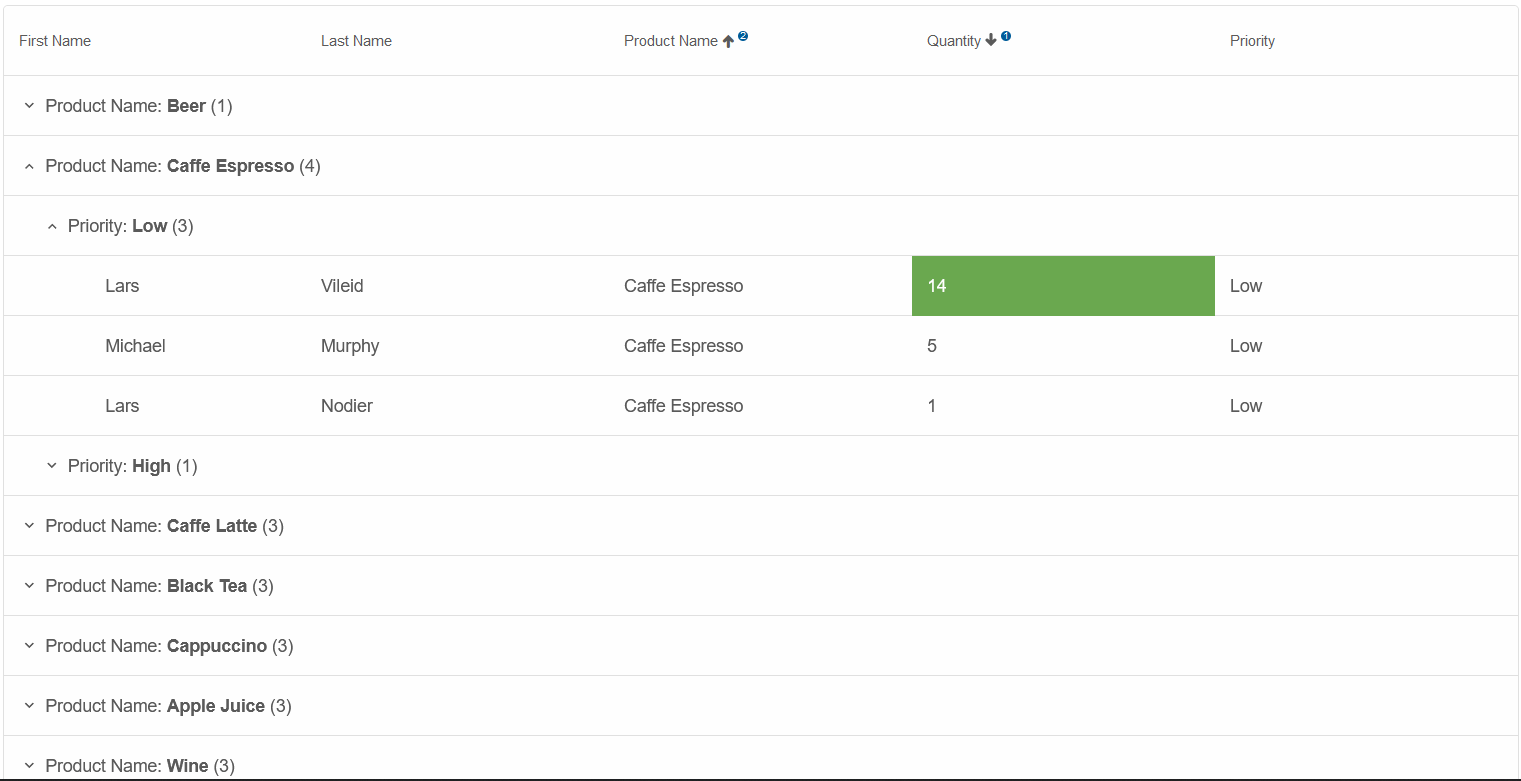Screen dimensions: 1521x781
Task: Collapse the Priority: Low subgroup
Action: pos(52,226)
